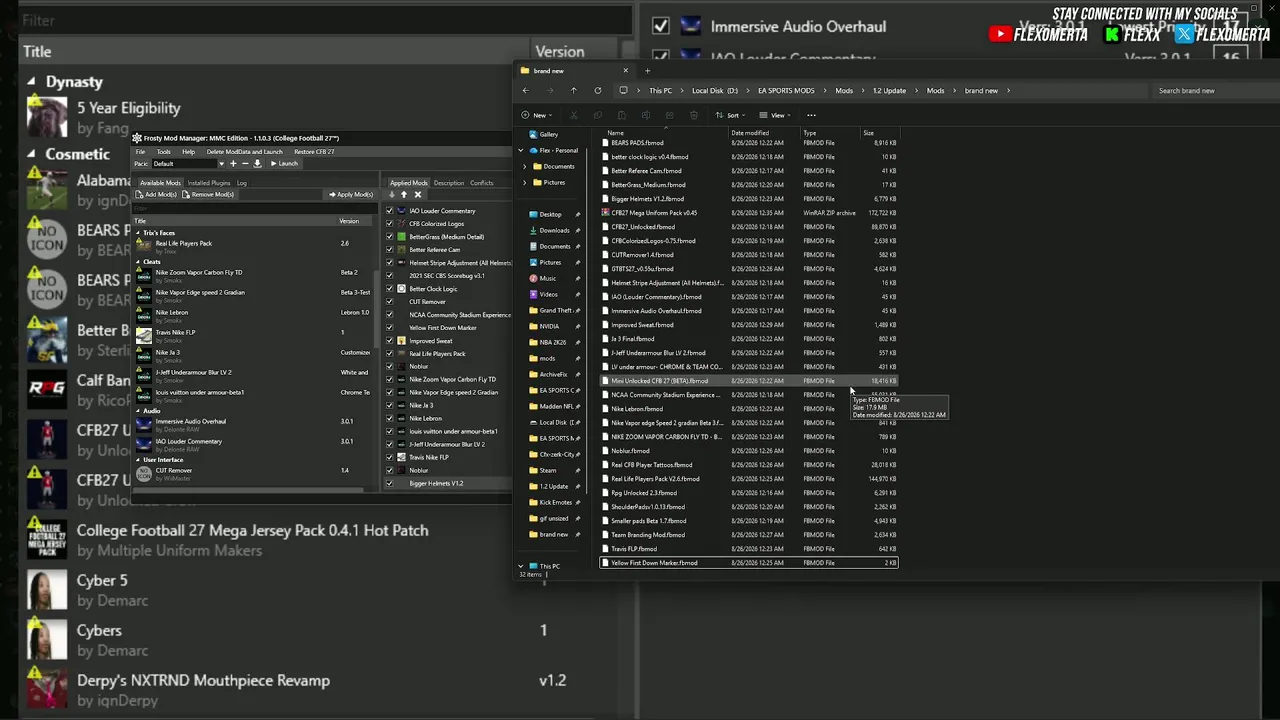1280x720 pixels.
Task: Go back in File Explorer
Action: [526, 91]
